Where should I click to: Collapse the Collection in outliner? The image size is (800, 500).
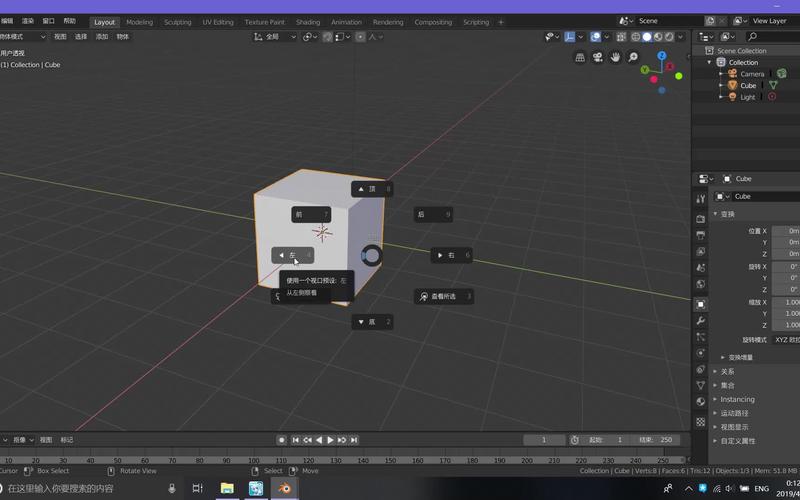click(709, 62)
